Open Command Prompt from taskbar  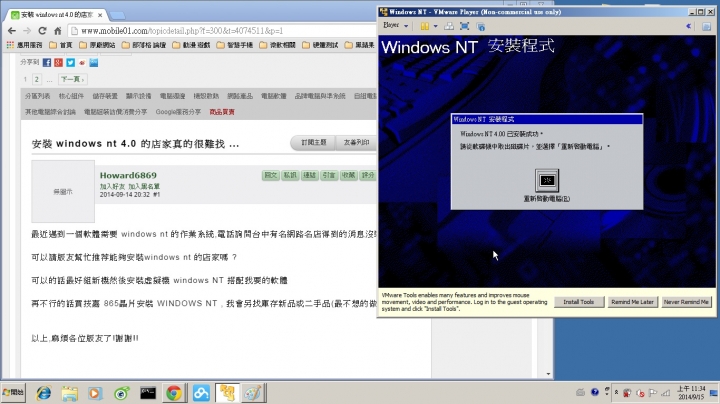point(148,393)
